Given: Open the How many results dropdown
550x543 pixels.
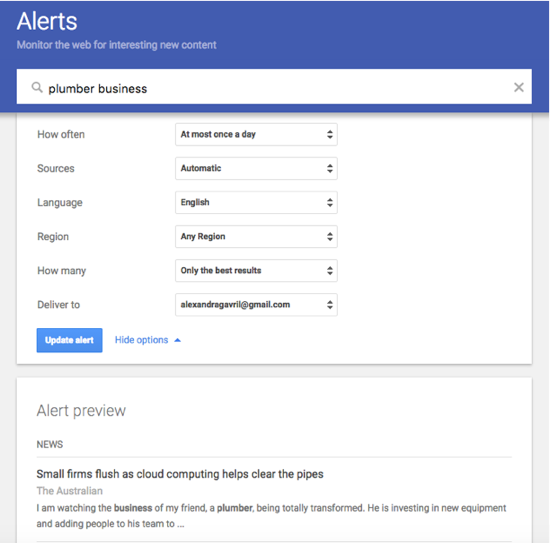Looking at the screenshot, I should pyautogui.click(x=256, y=270).
